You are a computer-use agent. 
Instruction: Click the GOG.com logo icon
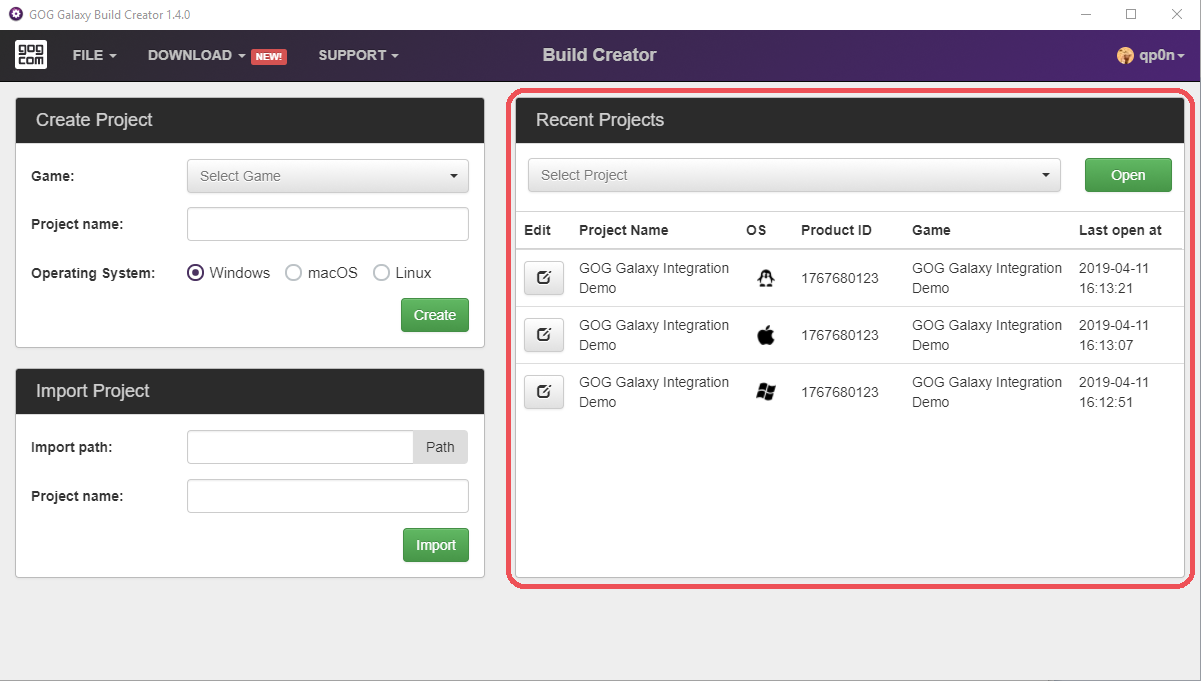point(31,54)
